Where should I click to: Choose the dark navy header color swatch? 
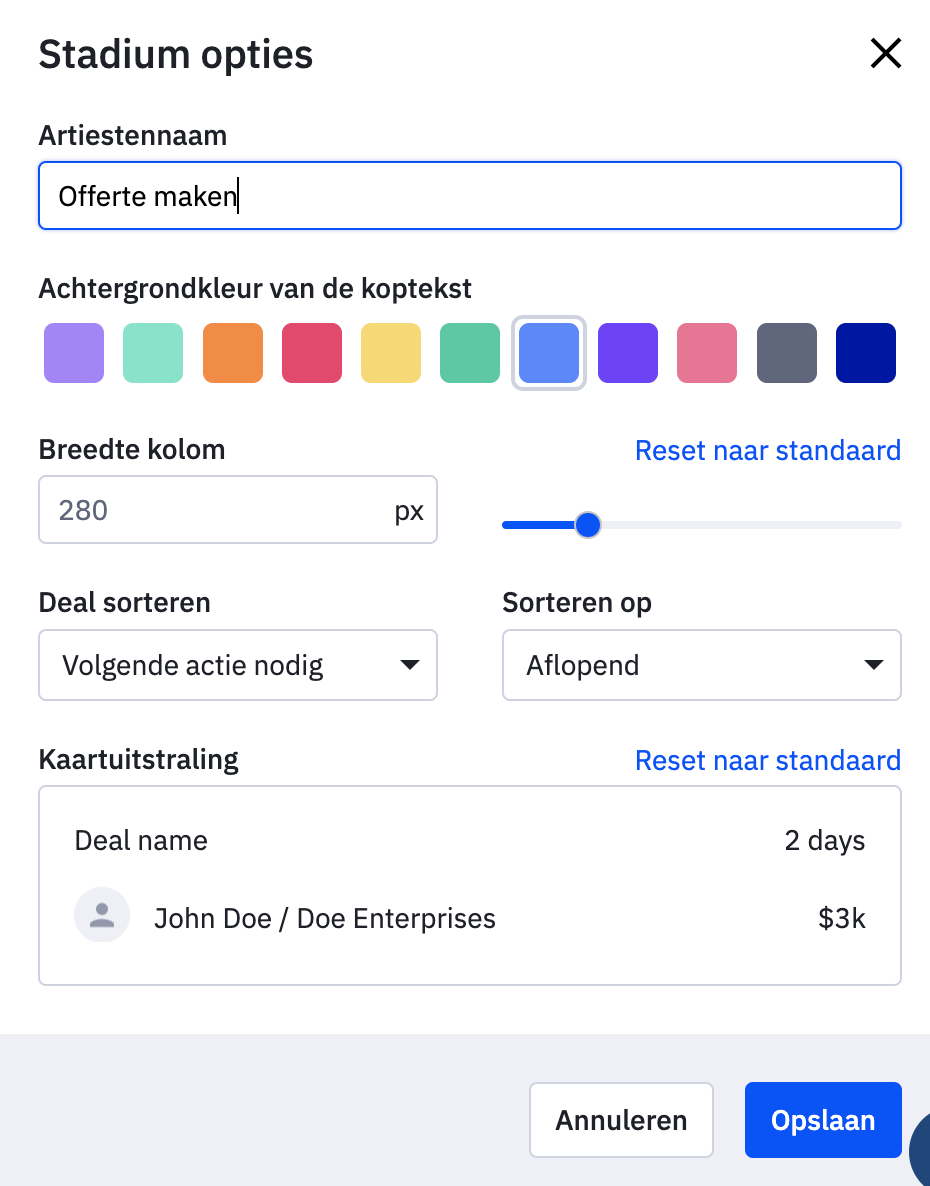865,352
